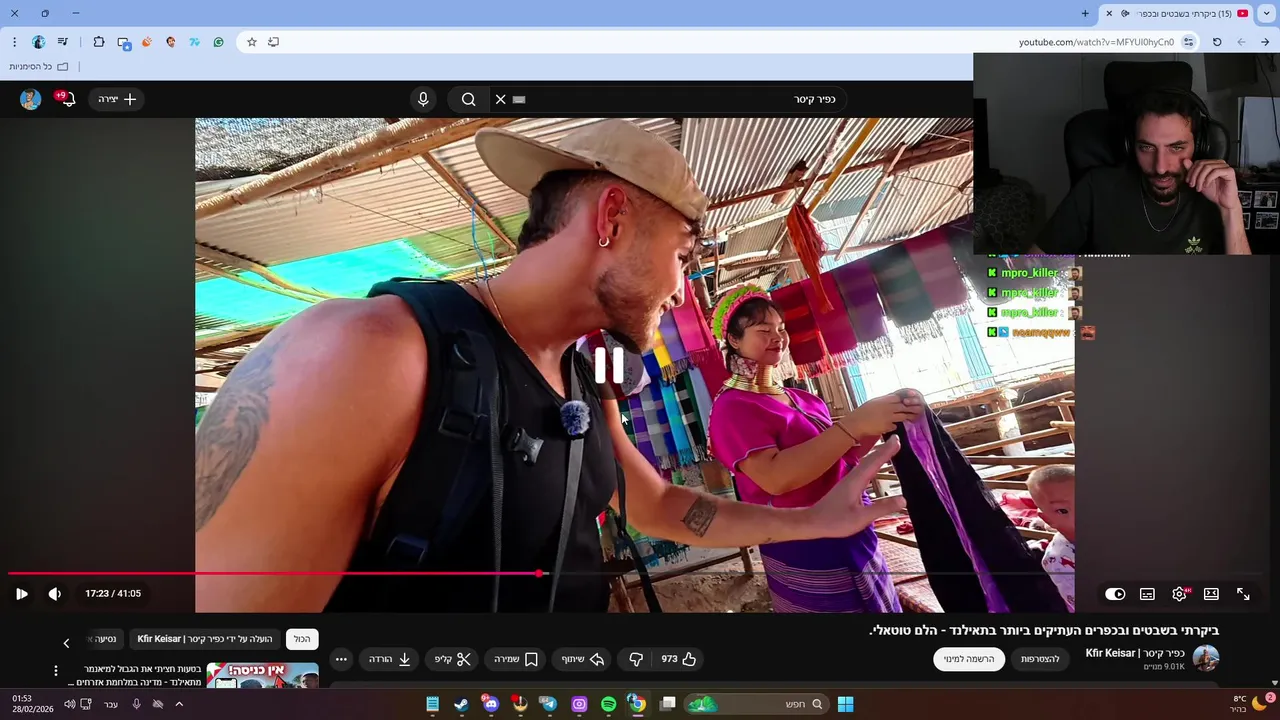This screenshot has width=1280, height=720.
Task: Show more filter chips with the chevron arrow
Action: pos(66,643)
